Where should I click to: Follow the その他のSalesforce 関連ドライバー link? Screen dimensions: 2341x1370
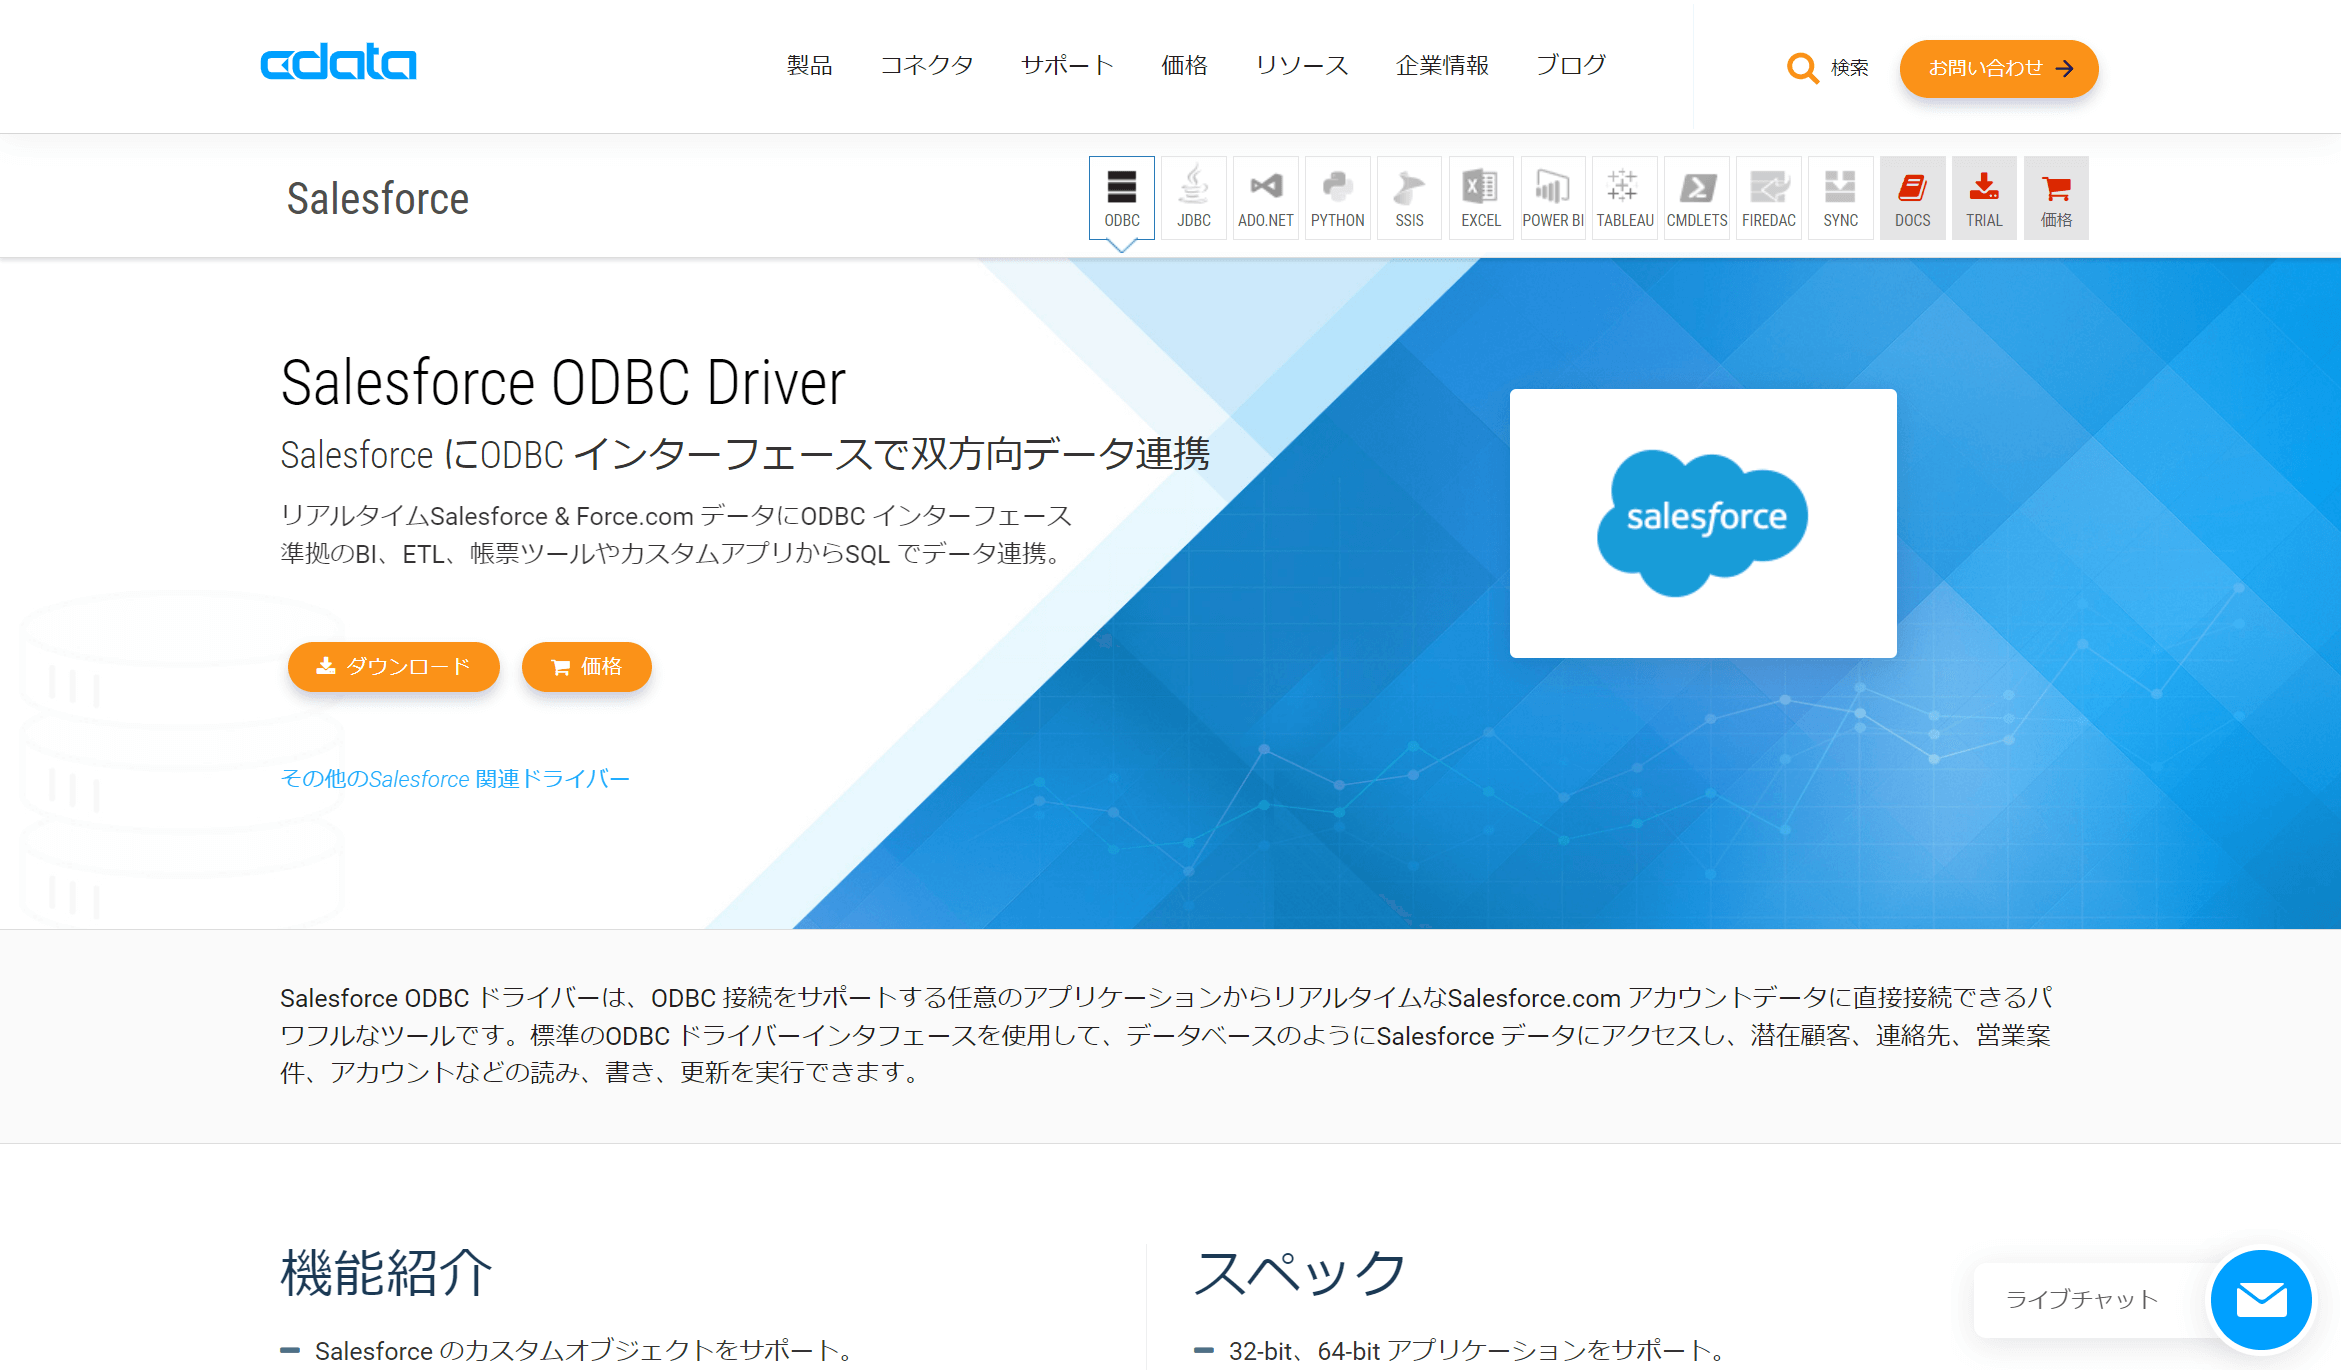click(x=455, y=778)
